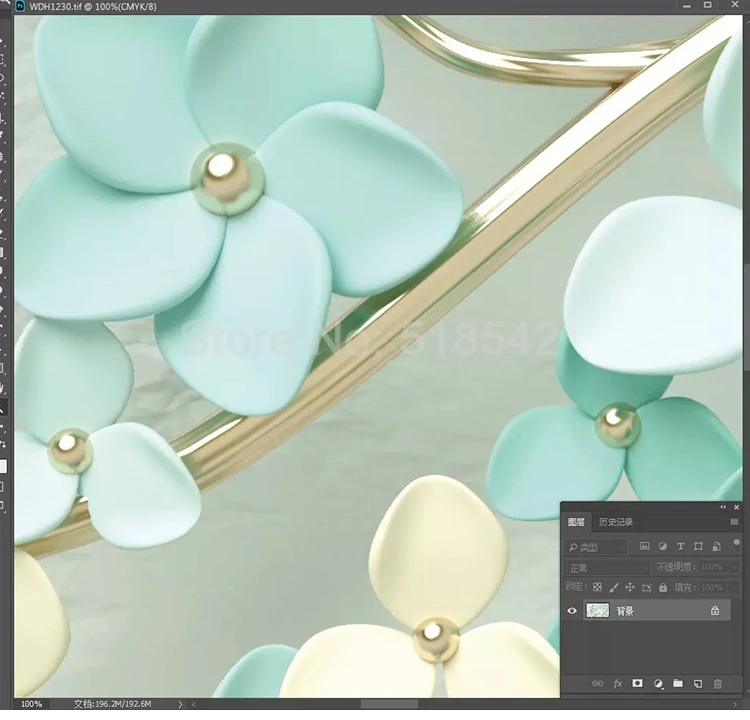The height and width of the screenshot is (720, 750).
Task: Click the 100% zoom field in status bar
Action: 32,704
